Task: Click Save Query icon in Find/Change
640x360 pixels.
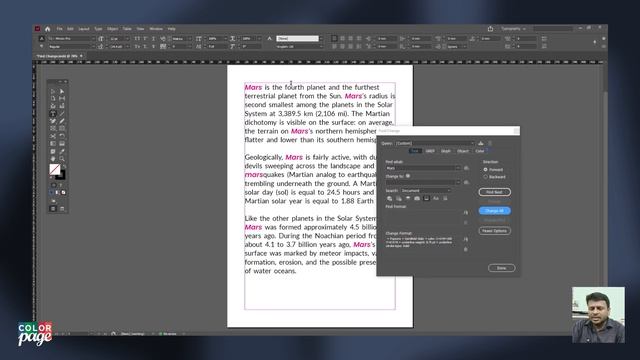Action: (x=480, y=143)
